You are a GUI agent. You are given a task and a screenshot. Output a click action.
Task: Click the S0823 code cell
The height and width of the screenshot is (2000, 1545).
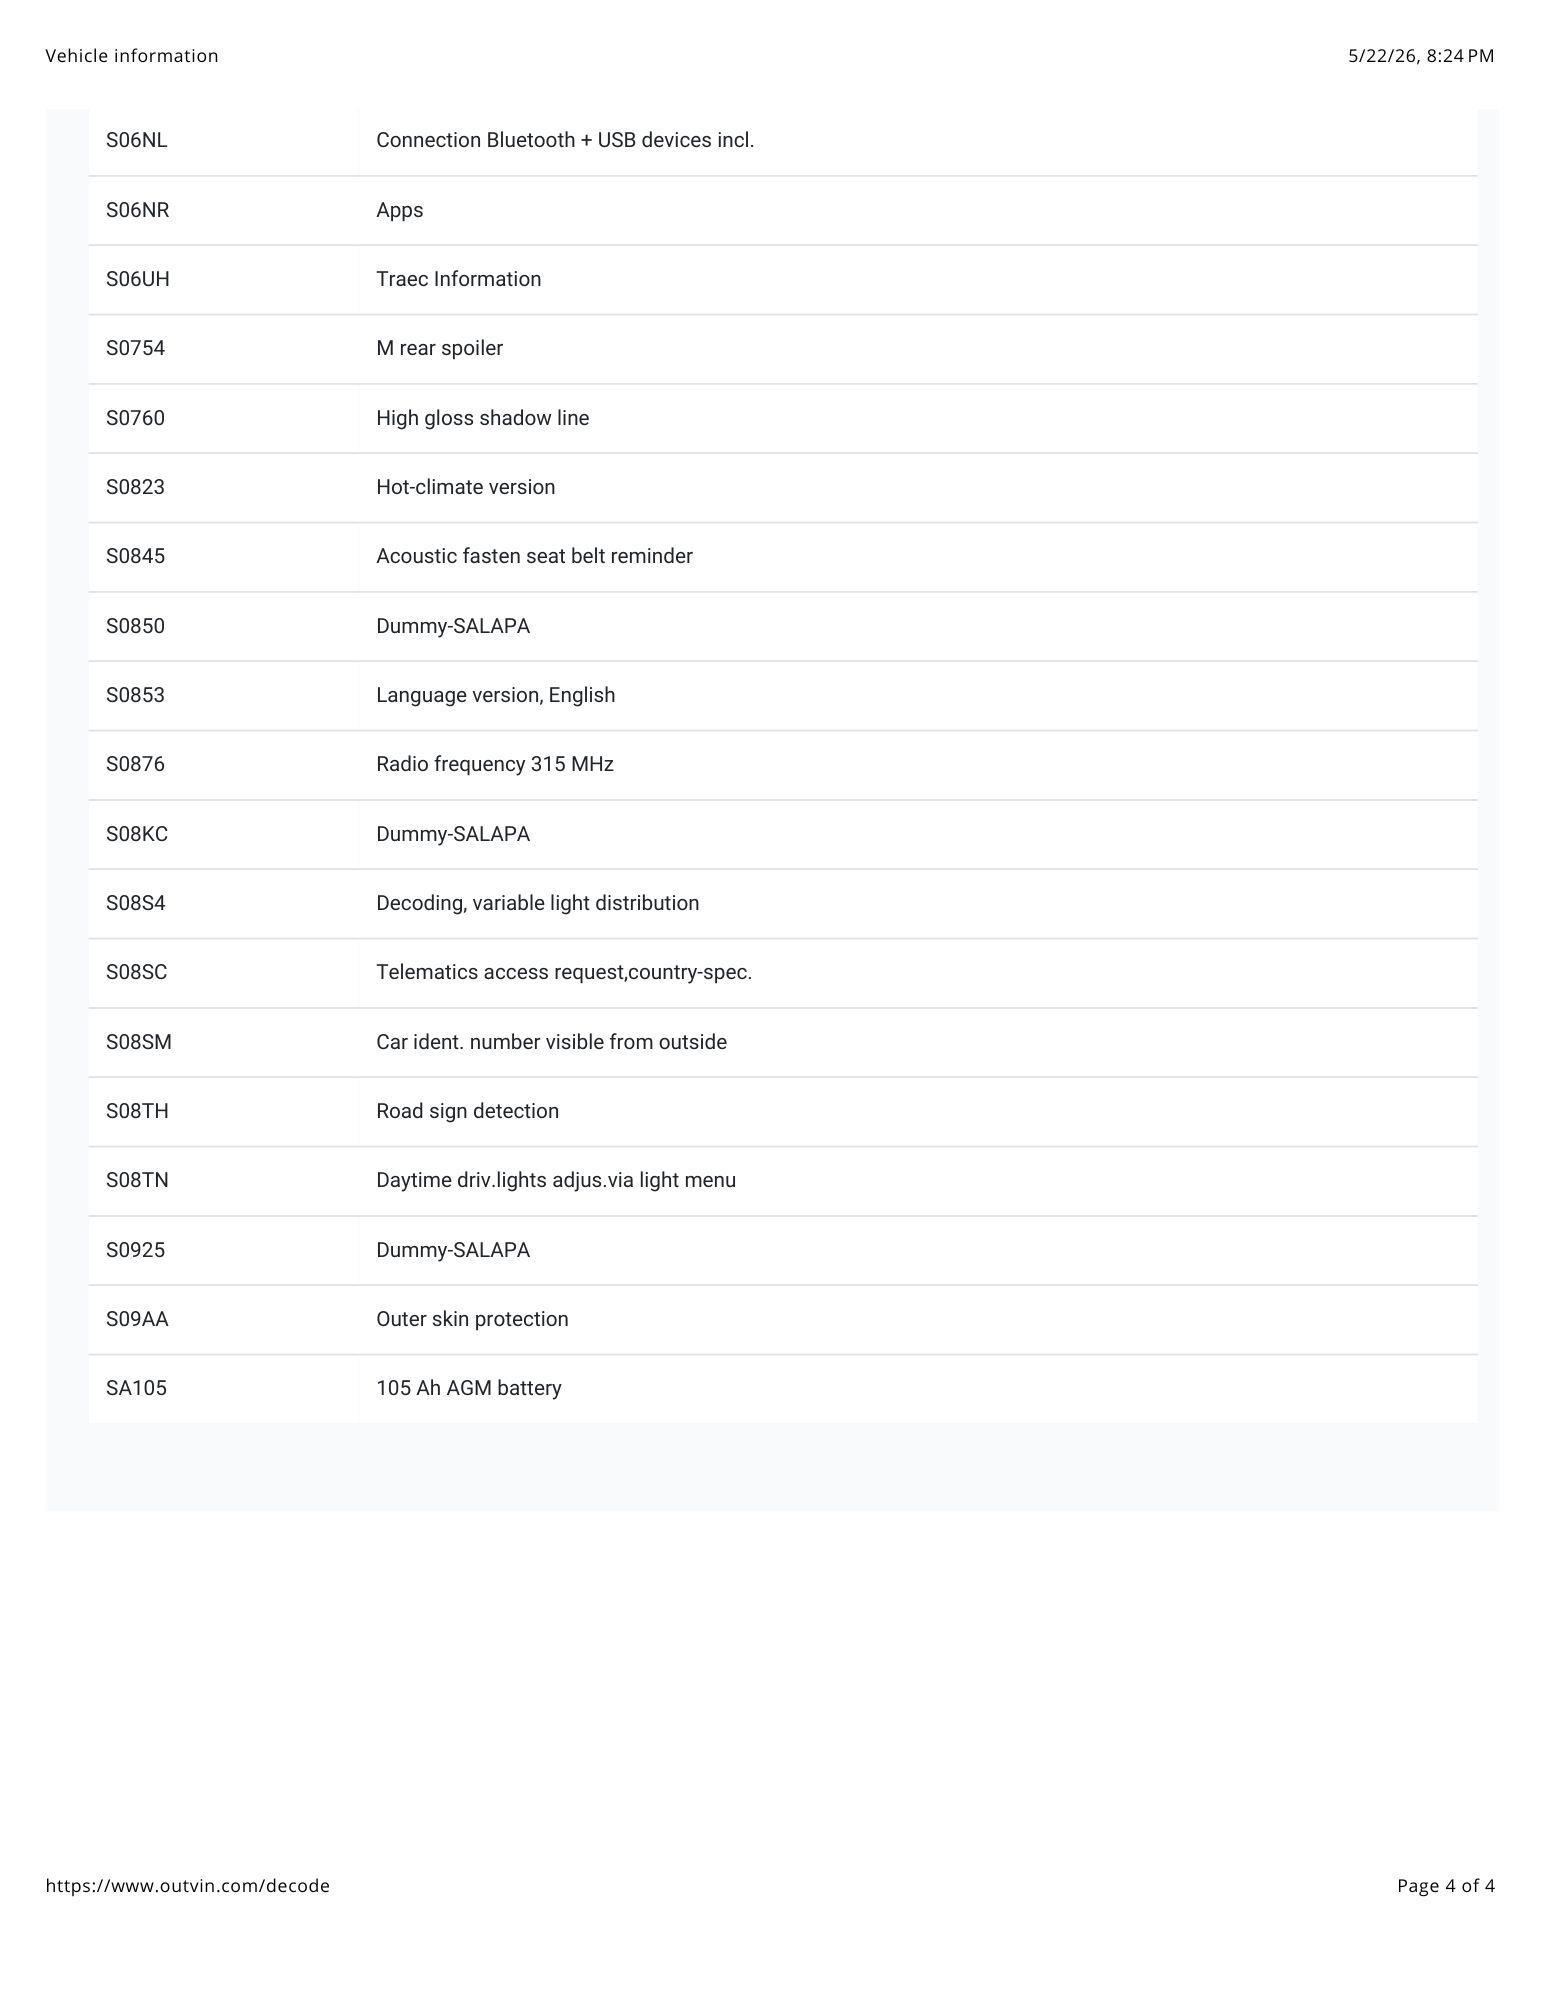click(x=224, y=487)
